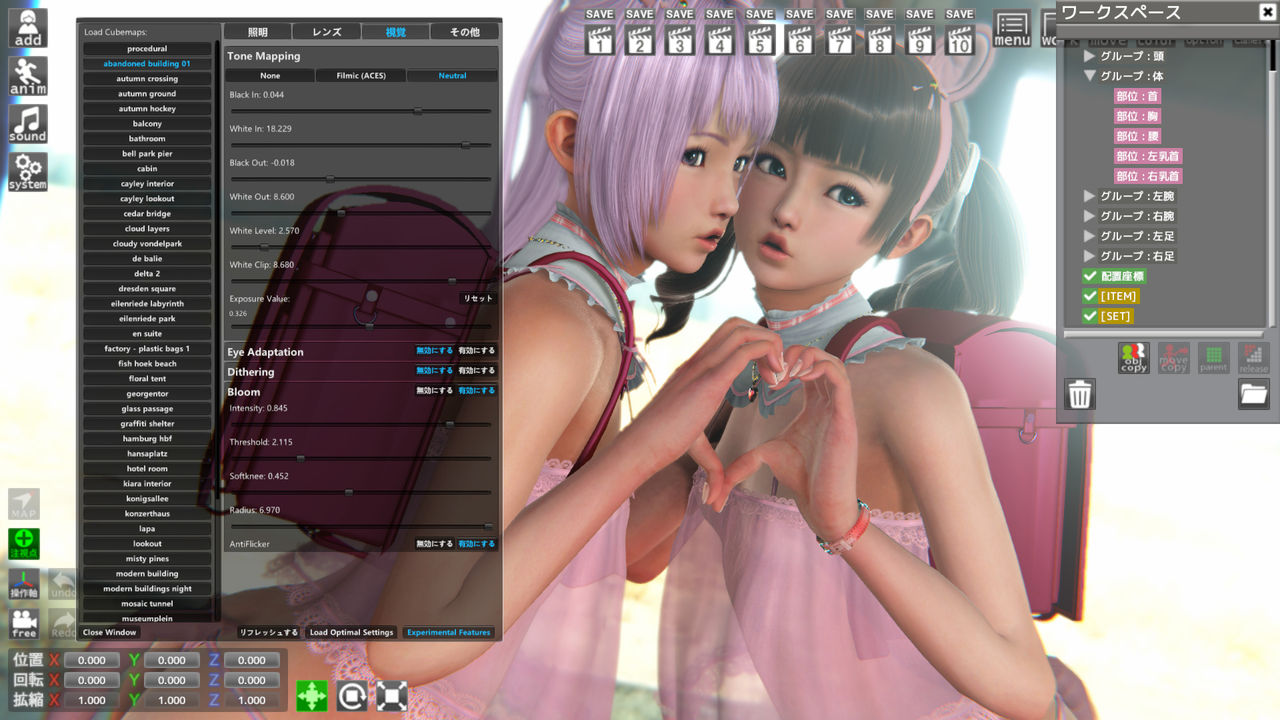Click the trash can delete icon
Screen dimensions: 1280x720
click(x=1080, y=394)
